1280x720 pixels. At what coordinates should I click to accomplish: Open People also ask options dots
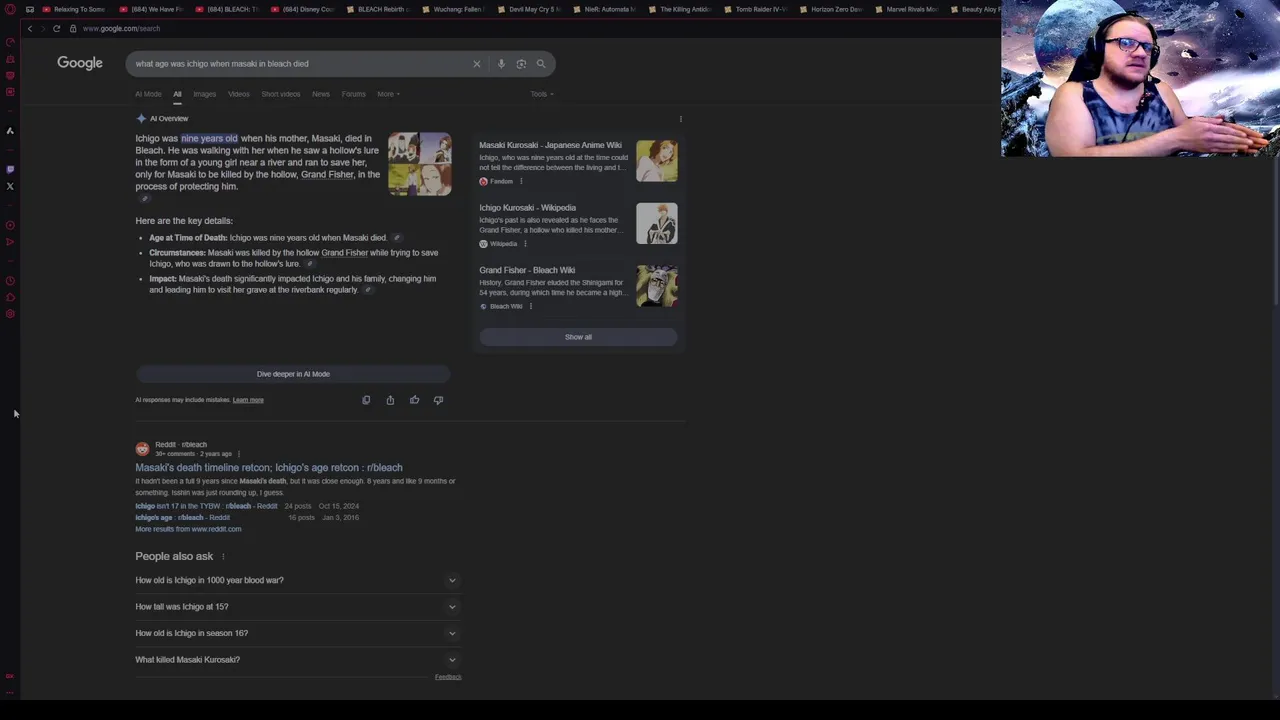[x=223, y=557]
